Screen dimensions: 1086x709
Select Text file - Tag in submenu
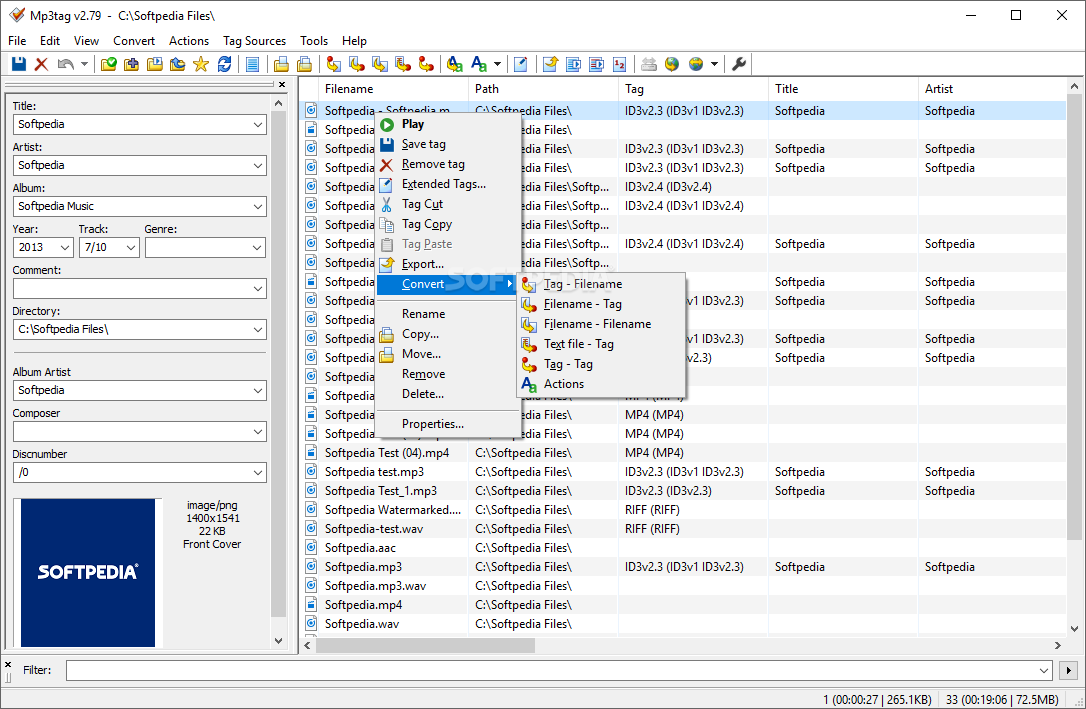pos(601,344)
